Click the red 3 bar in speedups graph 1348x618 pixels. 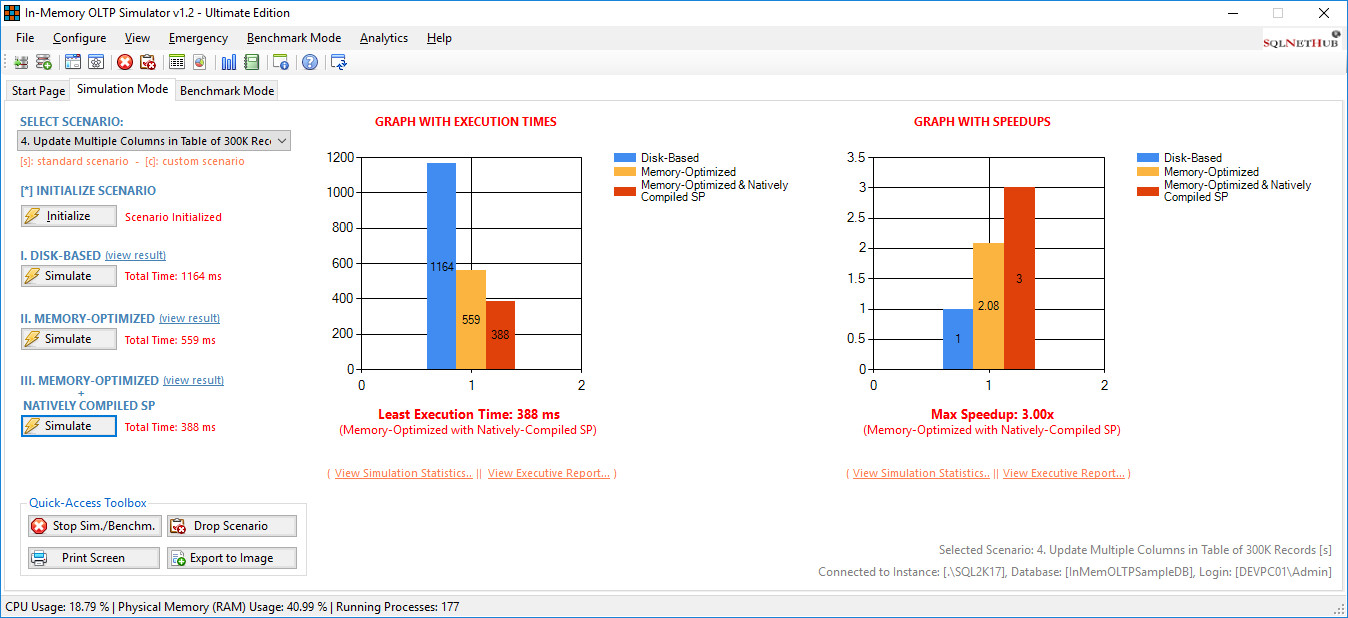pos(1019,278)
